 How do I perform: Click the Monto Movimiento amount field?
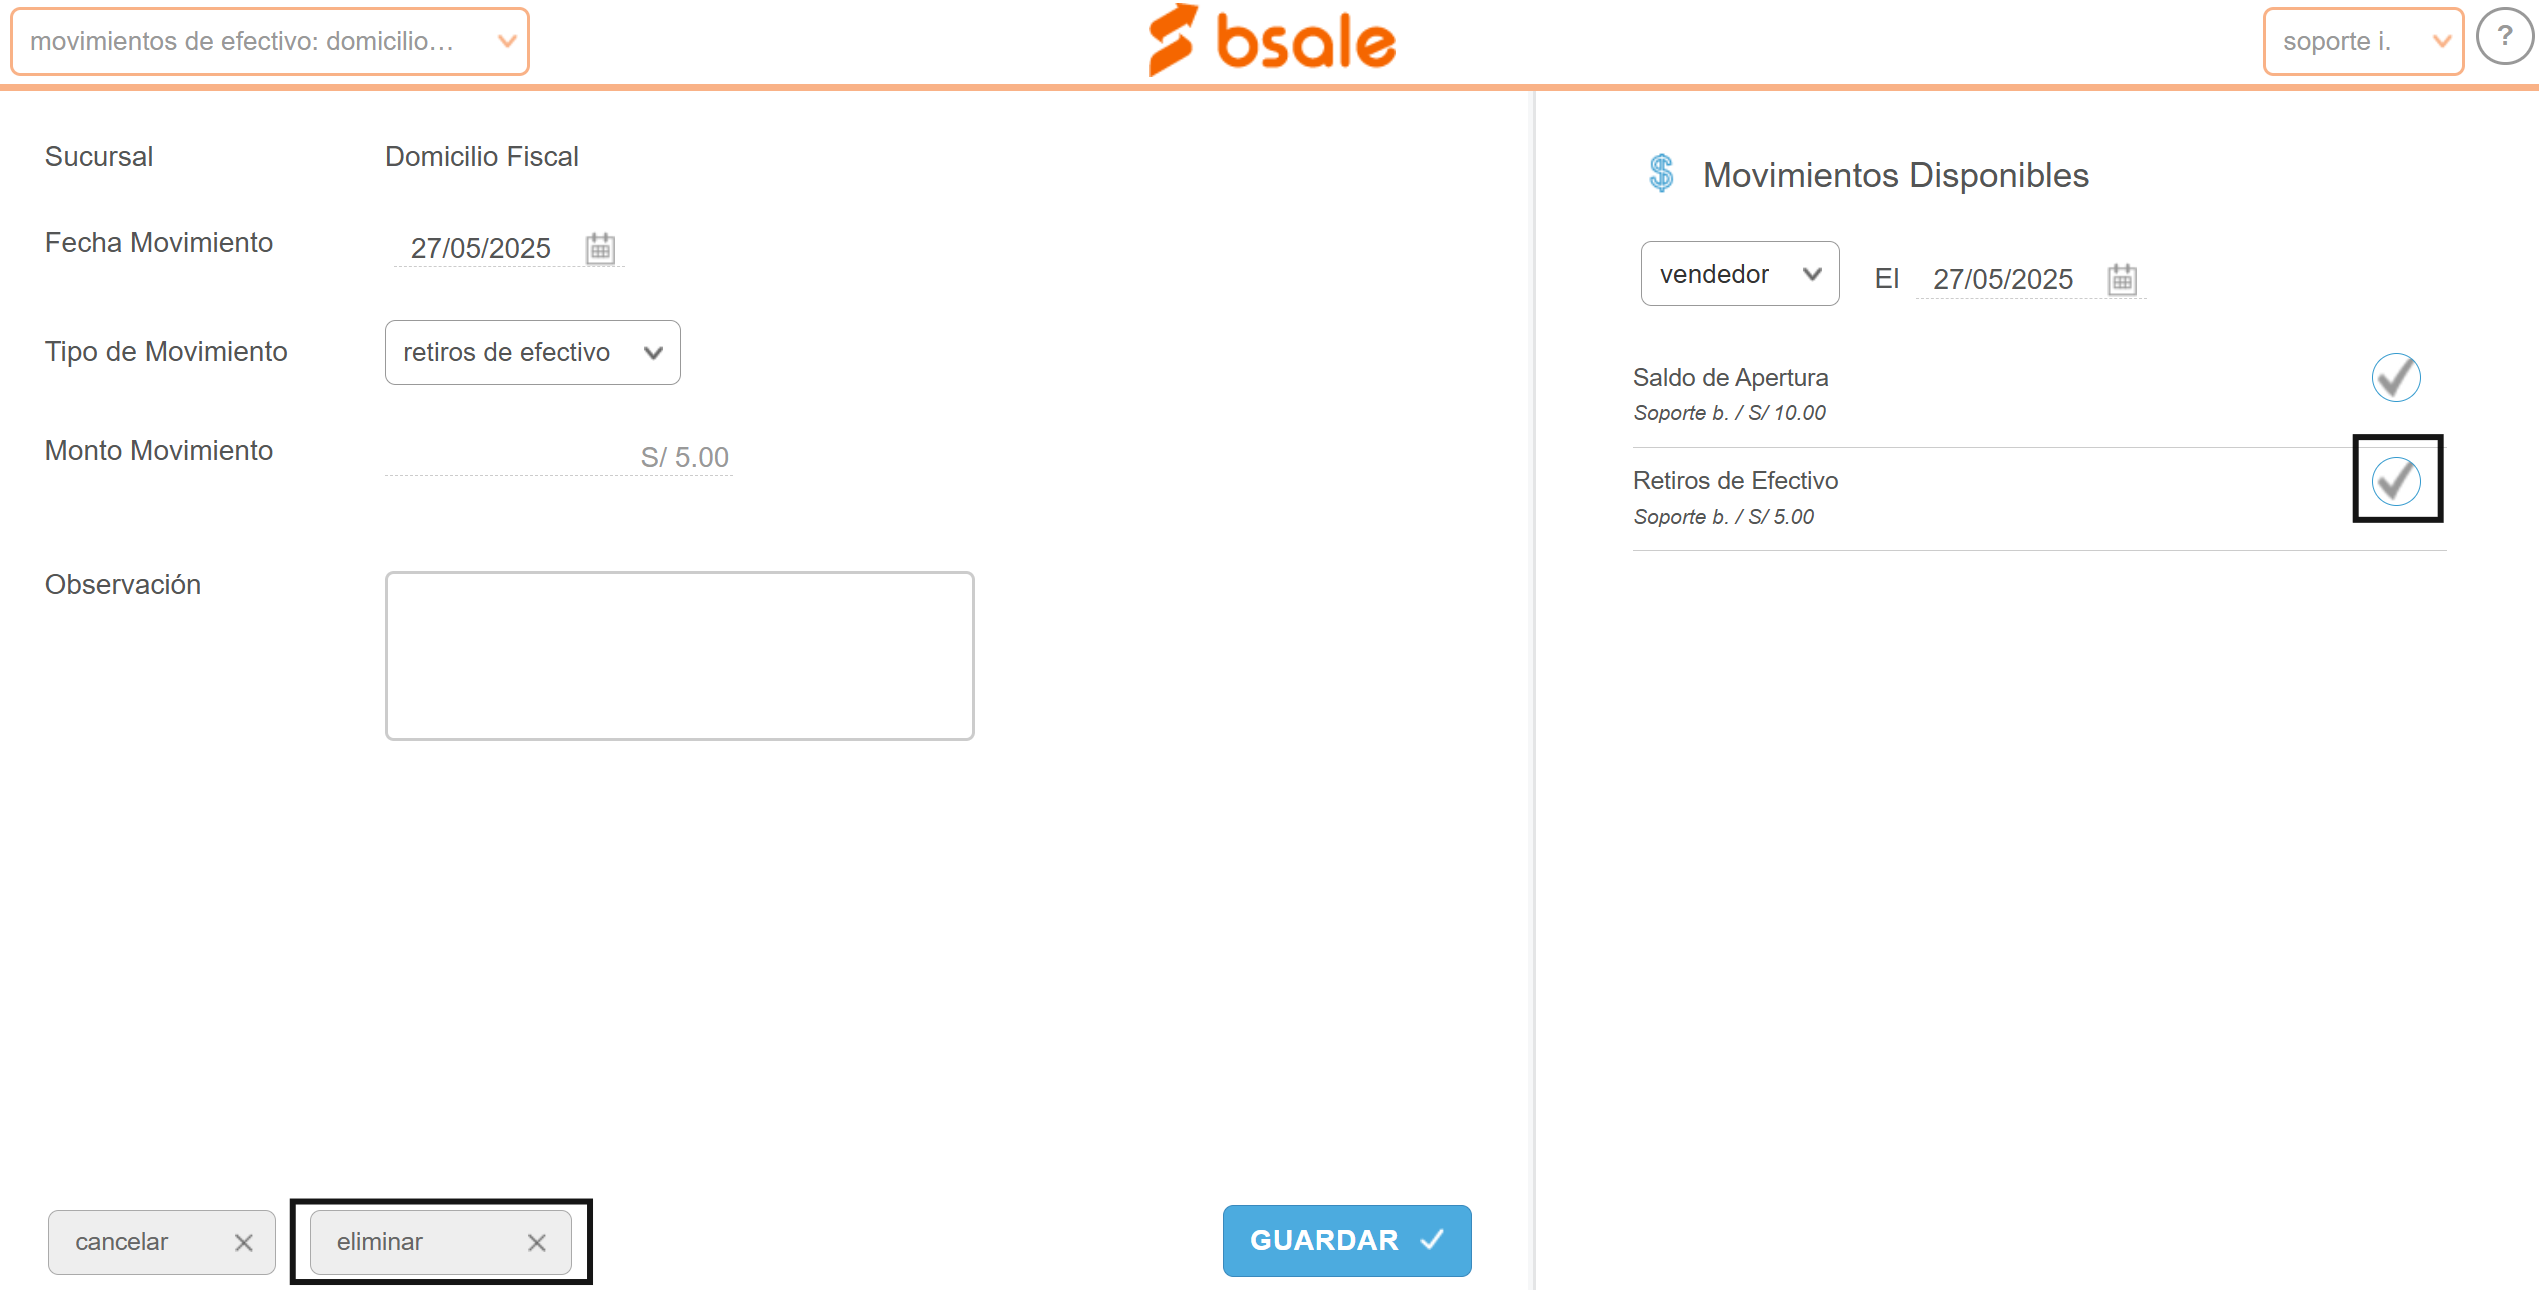[559, 457]
